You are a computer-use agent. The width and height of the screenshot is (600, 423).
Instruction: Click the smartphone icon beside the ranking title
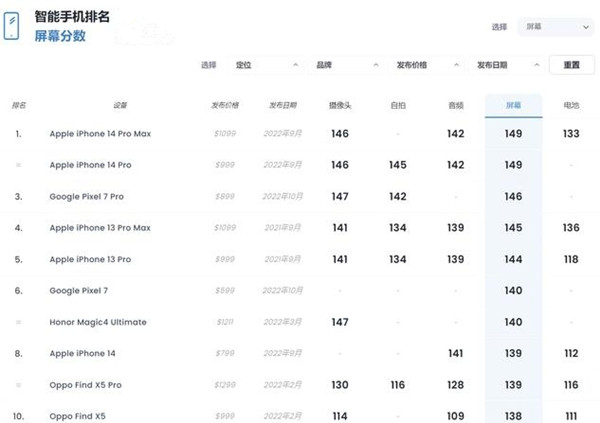pyautogui.click(x=13, y=26)
